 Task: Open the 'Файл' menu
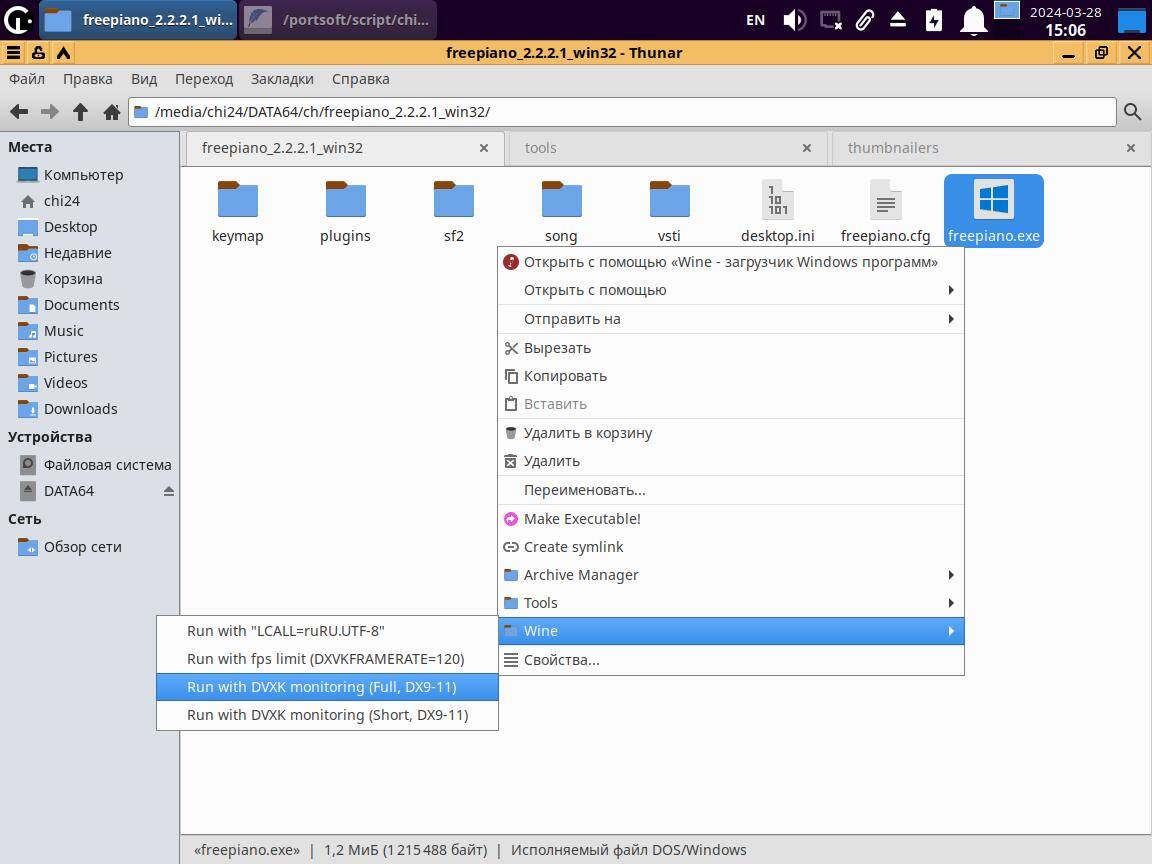(27, 79)
